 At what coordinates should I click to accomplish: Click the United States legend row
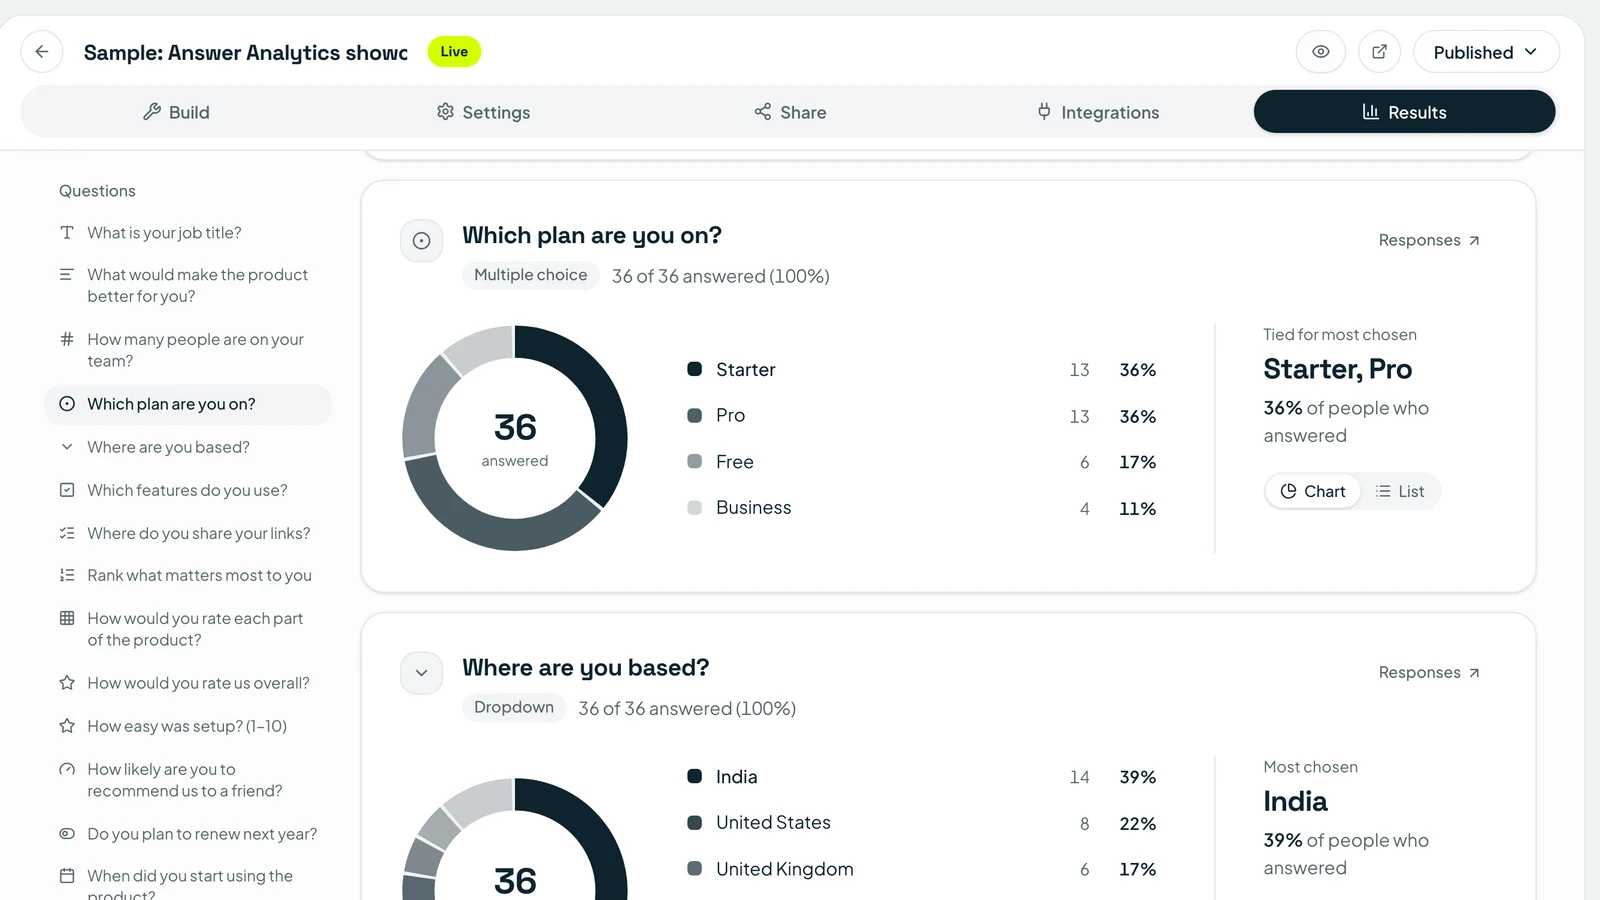pos(922,823)
